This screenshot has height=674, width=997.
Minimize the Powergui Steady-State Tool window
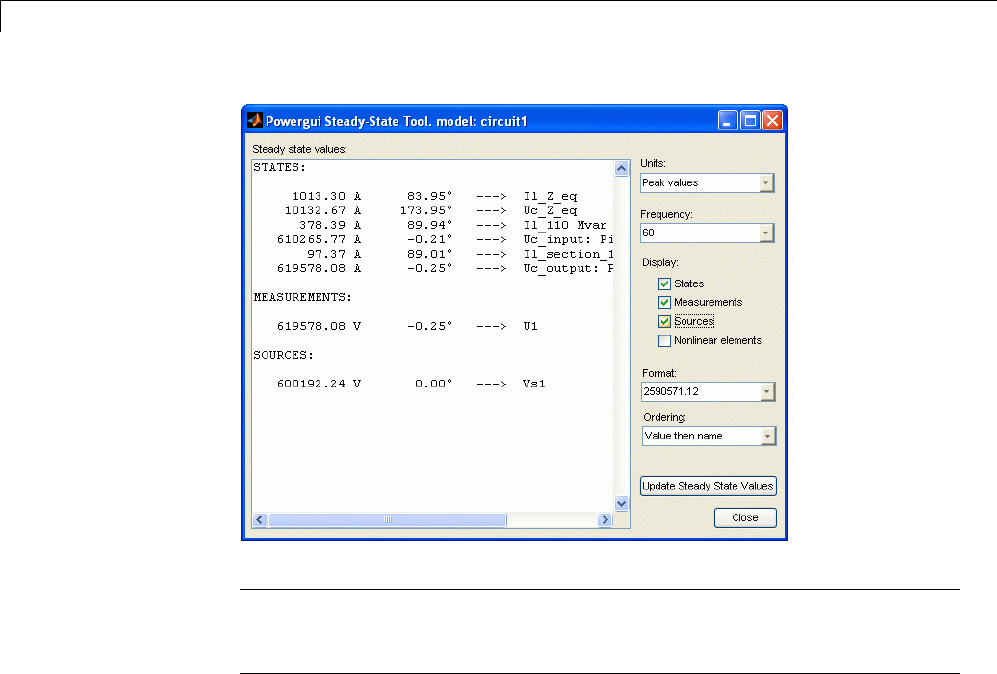point(727,120)
